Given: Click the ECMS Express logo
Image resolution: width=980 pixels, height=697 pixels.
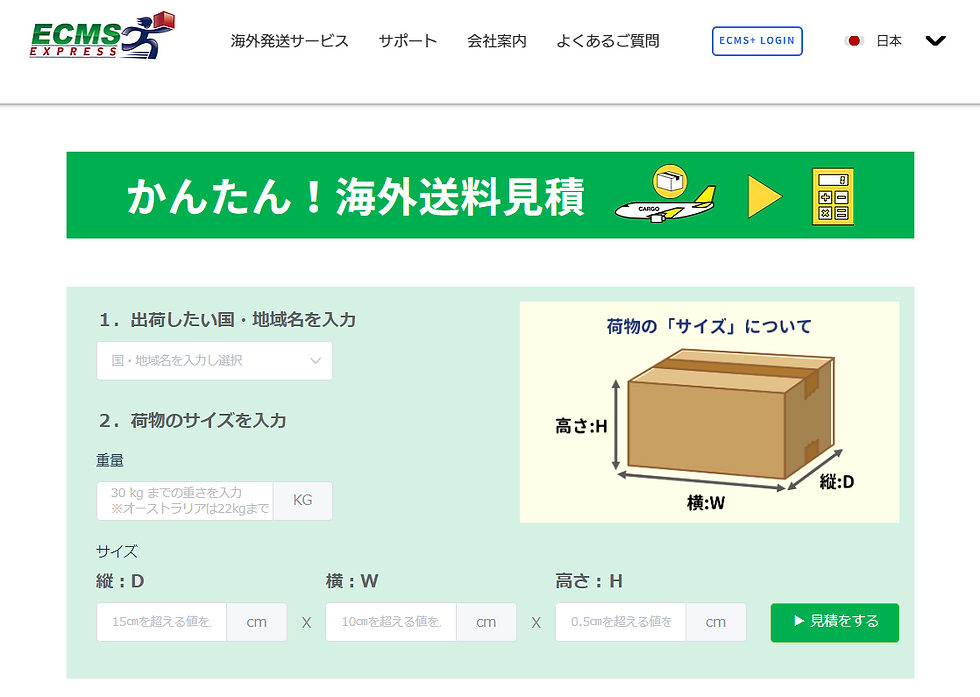Looking at the screenshot, I should coord(102,36).
